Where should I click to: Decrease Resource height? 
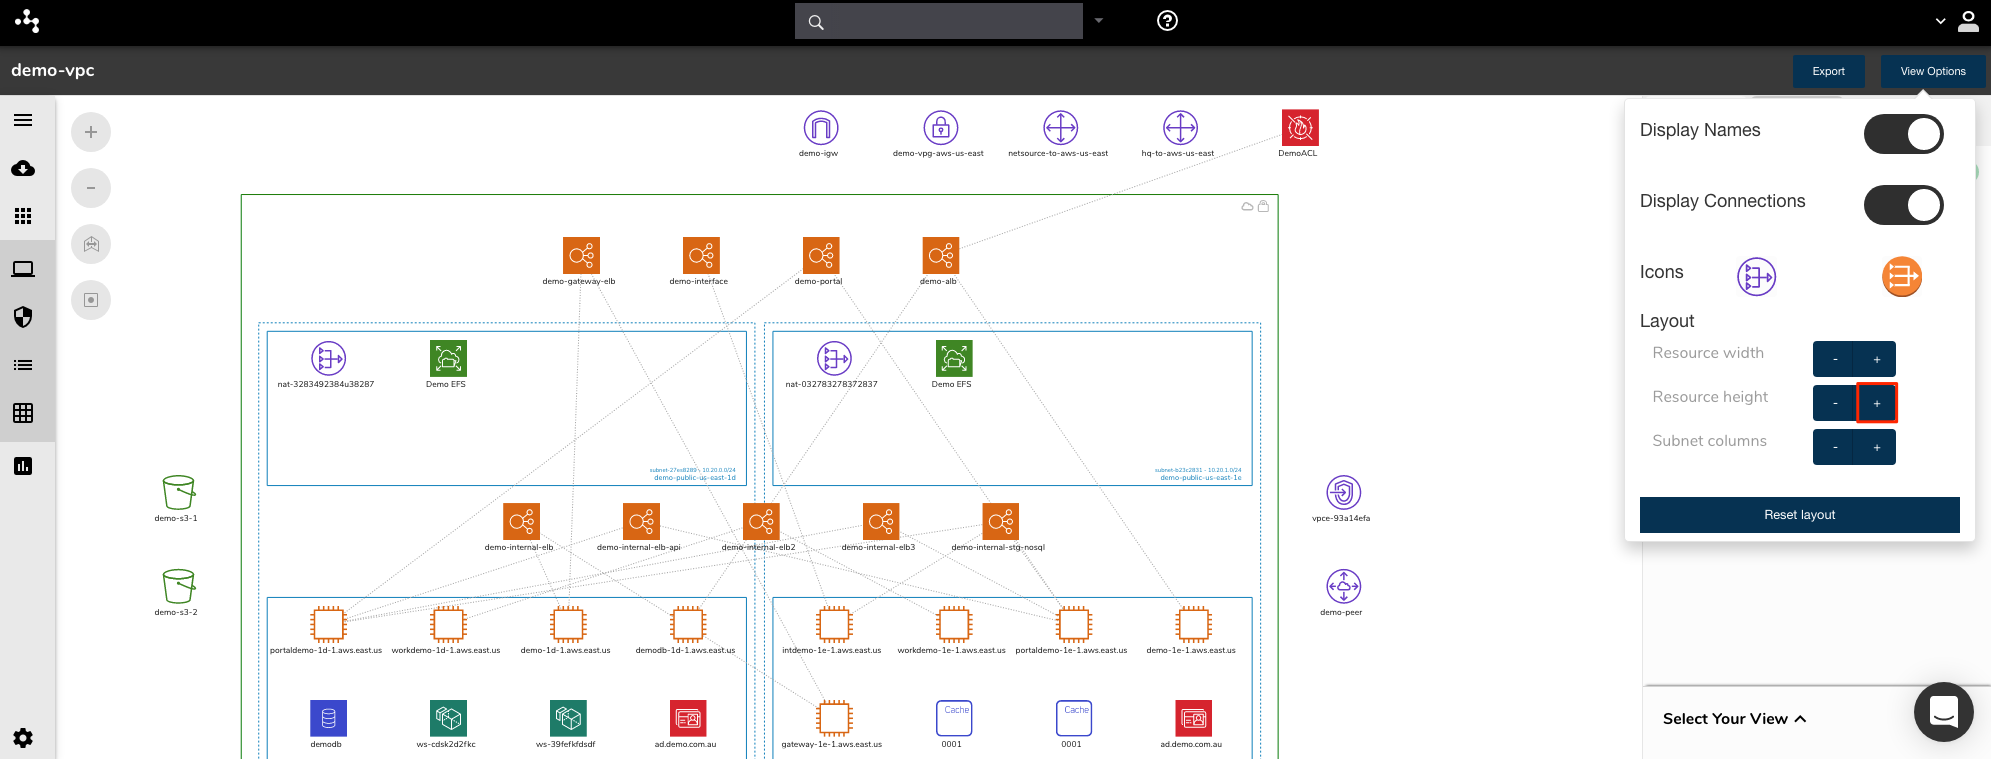tap(1834, 403)
